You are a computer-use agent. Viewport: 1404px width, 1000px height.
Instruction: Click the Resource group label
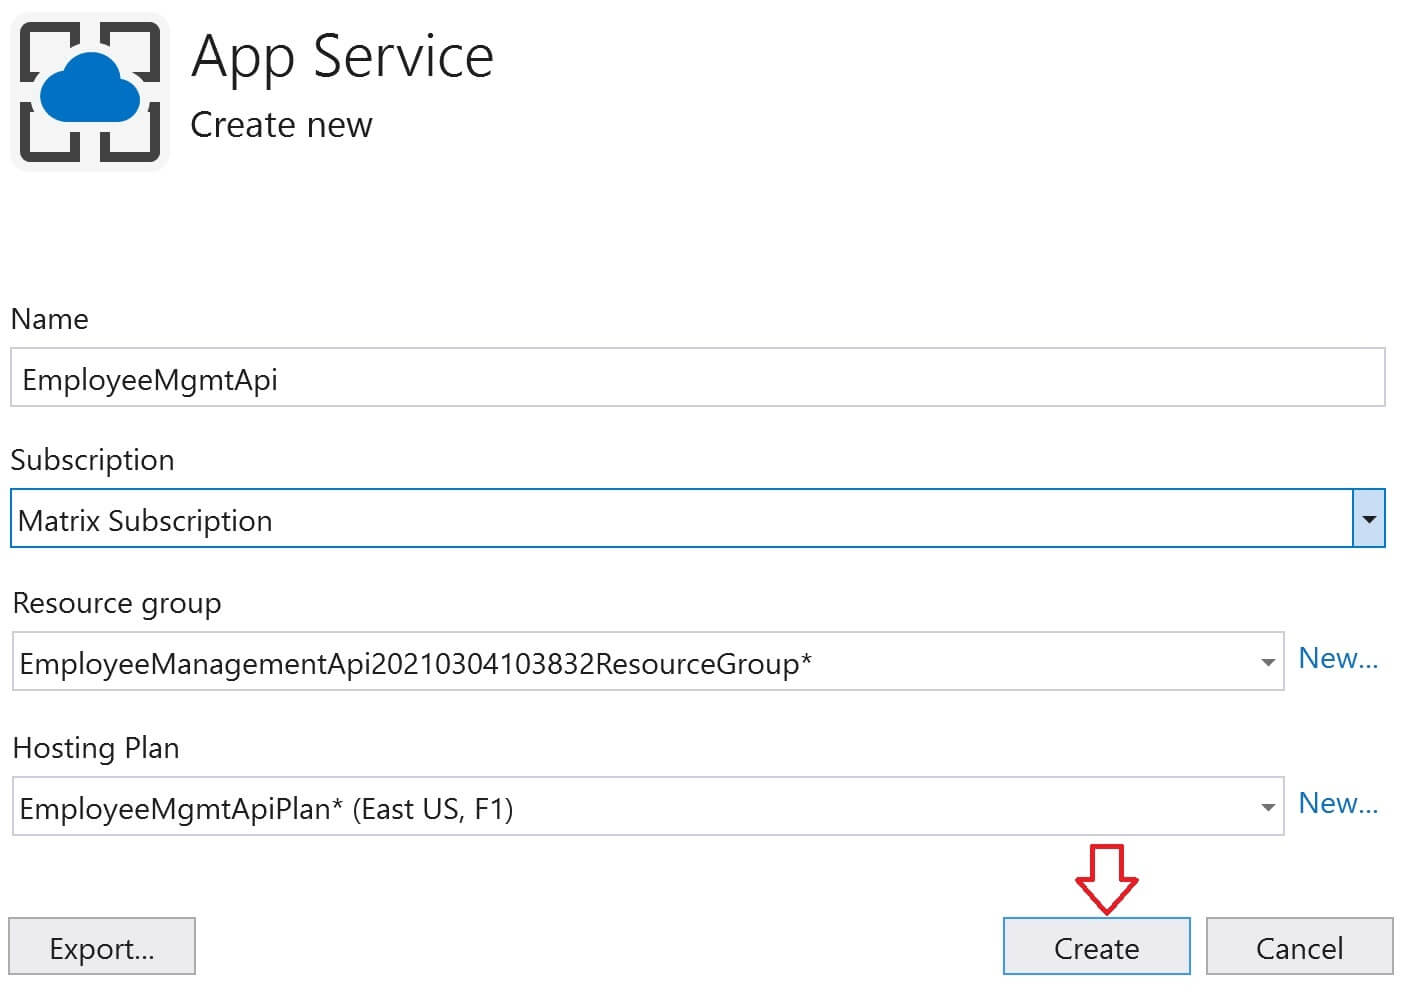117,604
